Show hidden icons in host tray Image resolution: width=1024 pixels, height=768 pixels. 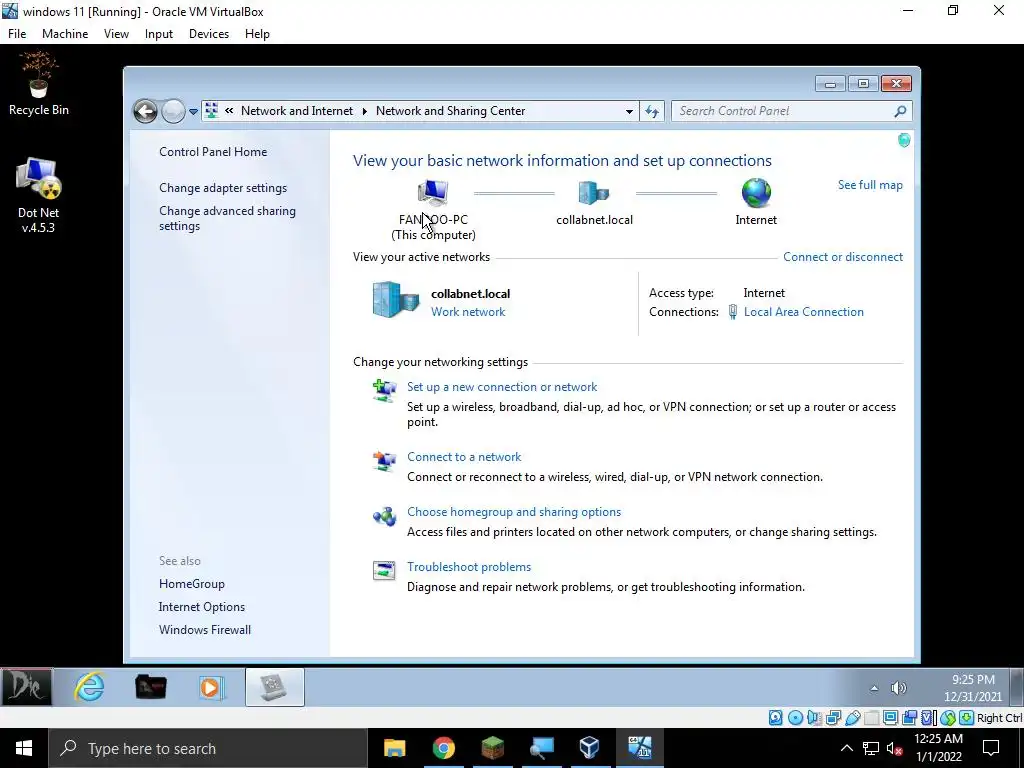click(846, 748)
